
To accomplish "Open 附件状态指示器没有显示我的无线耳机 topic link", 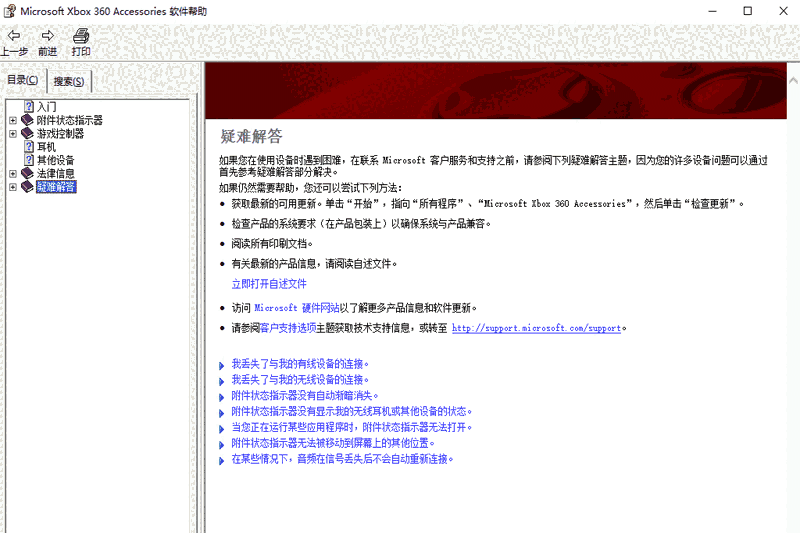I will (352, 411).
